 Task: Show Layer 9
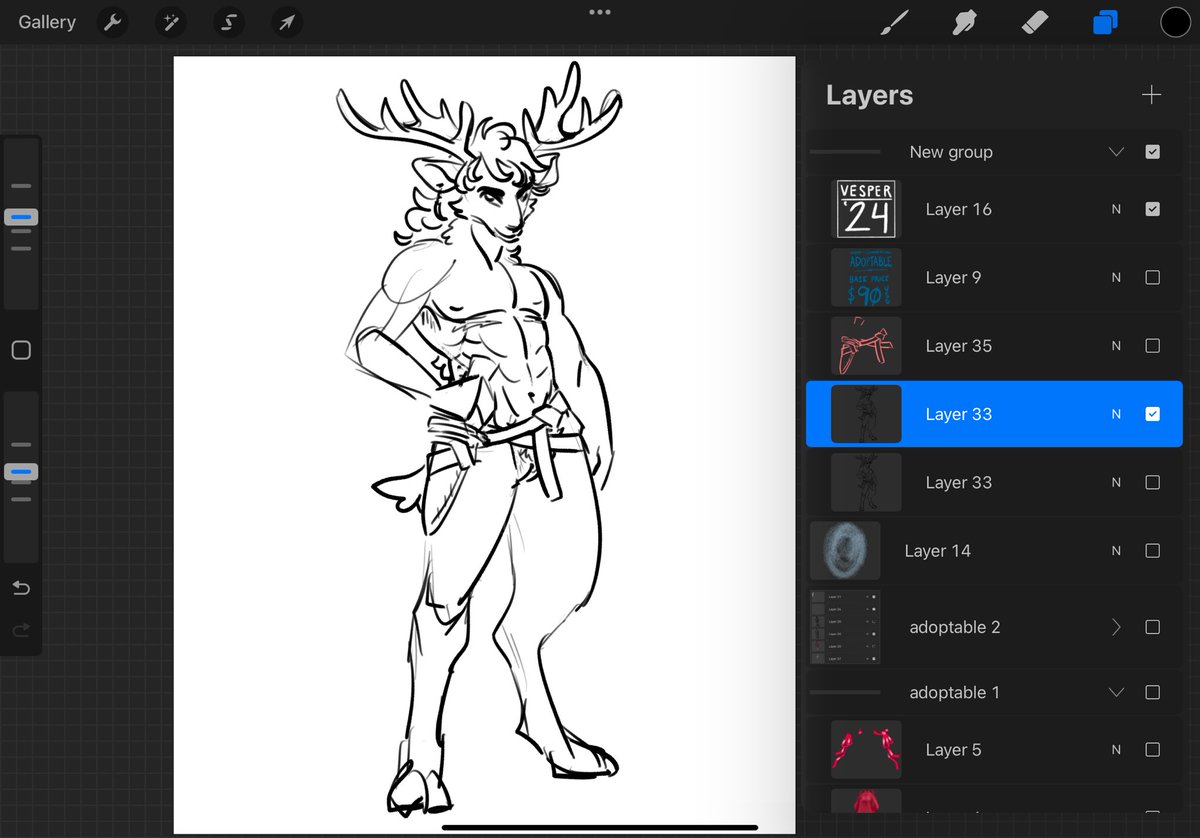(x=1152, y=277)
